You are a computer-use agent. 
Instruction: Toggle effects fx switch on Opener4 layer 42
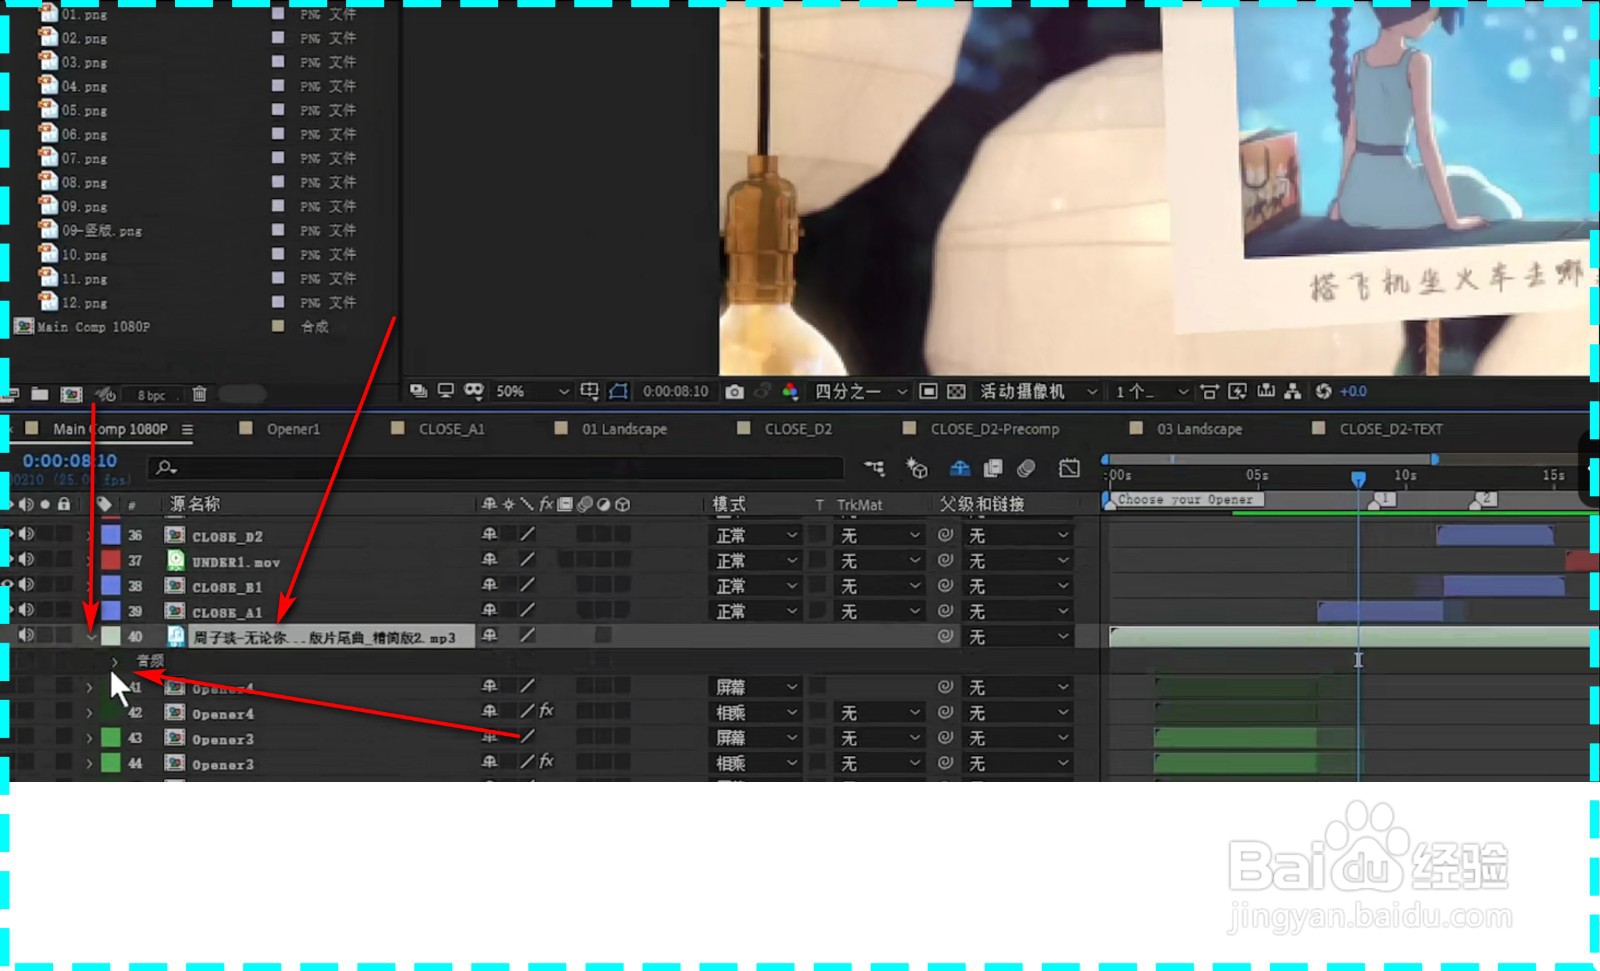click(x=546, y=711)
